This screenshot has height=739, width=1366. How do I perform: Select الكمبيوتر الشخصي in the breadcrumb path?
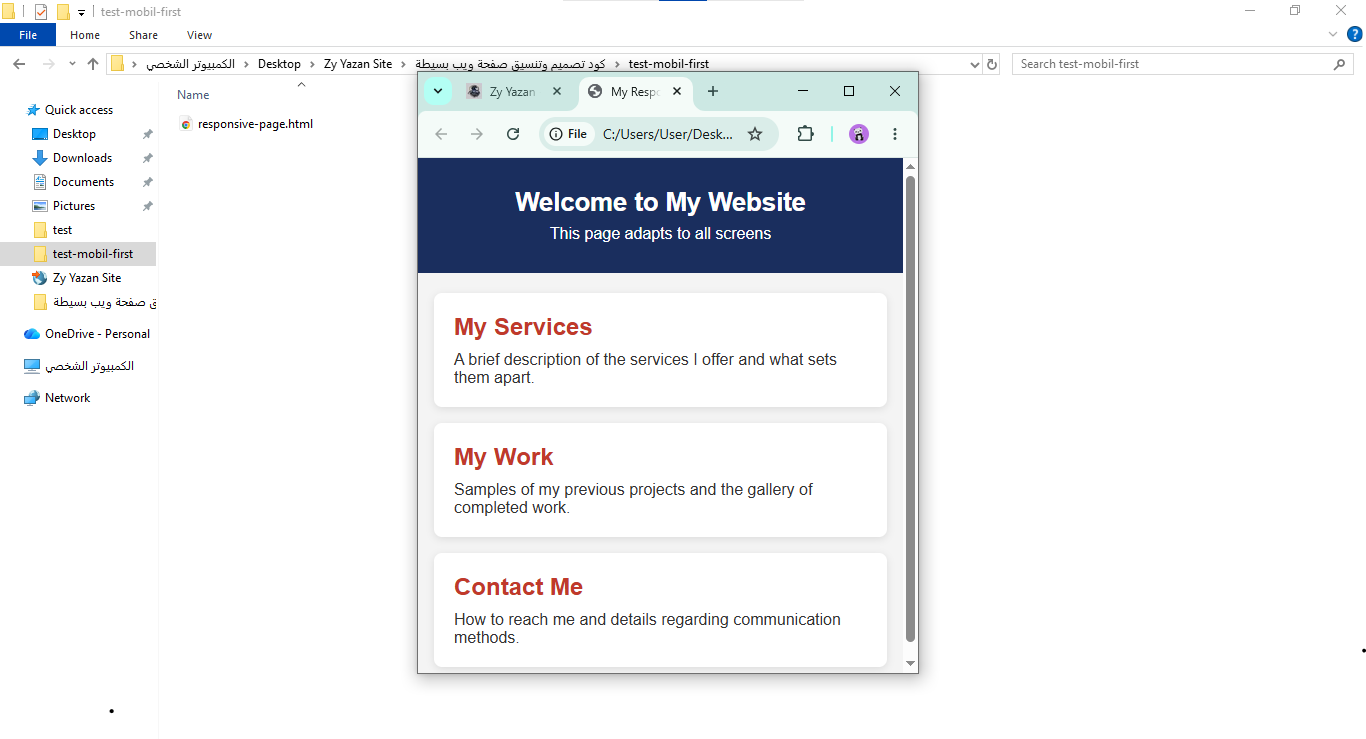(x=191, y=64)
